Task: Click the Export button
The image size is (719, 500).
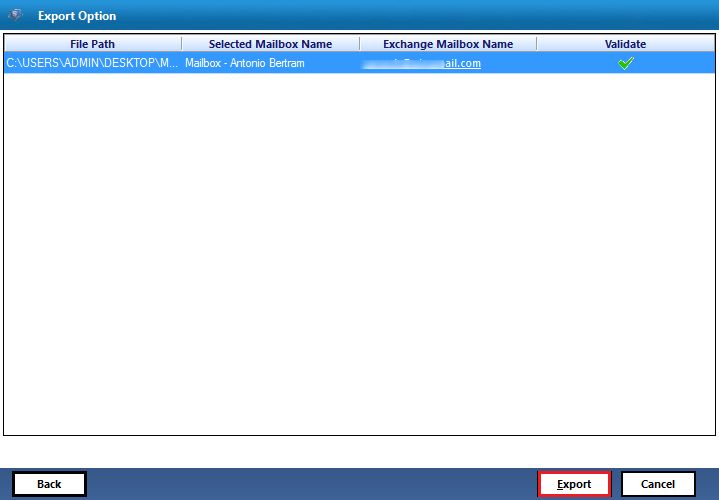Action: [x=574, y=484]
